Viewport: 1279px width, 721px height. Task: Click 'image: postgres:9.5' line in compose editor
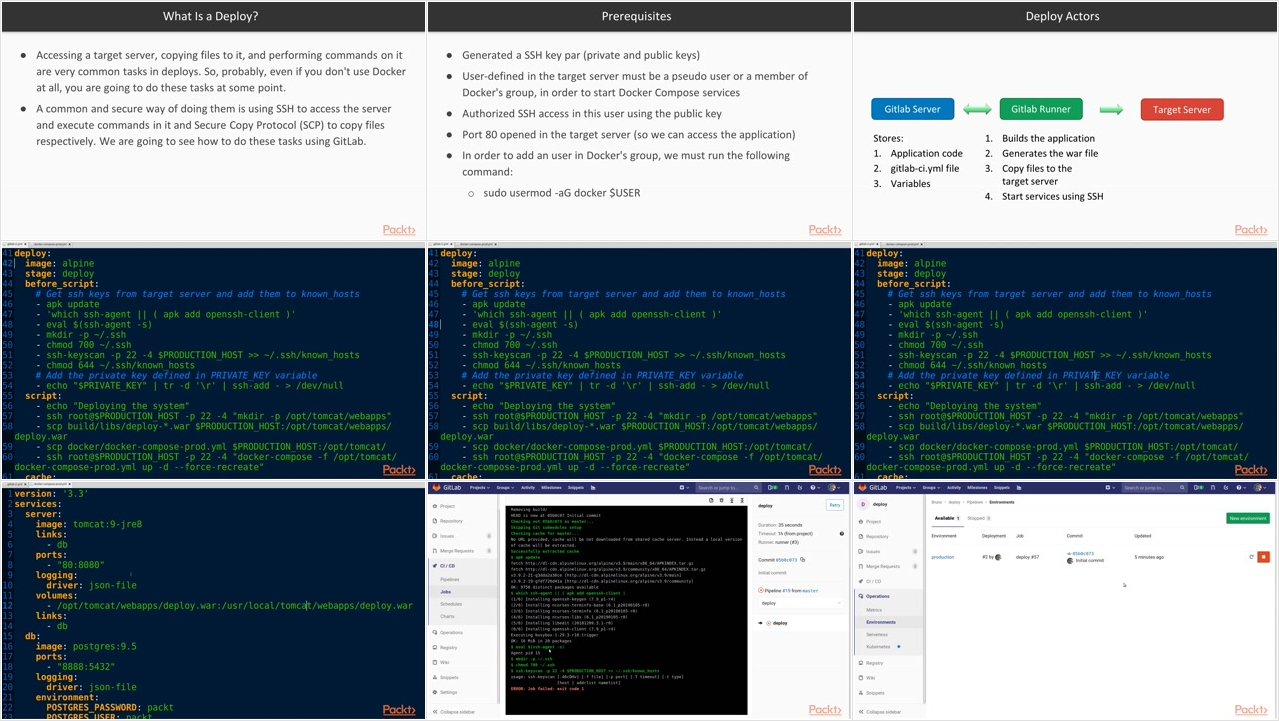point(86,646)
